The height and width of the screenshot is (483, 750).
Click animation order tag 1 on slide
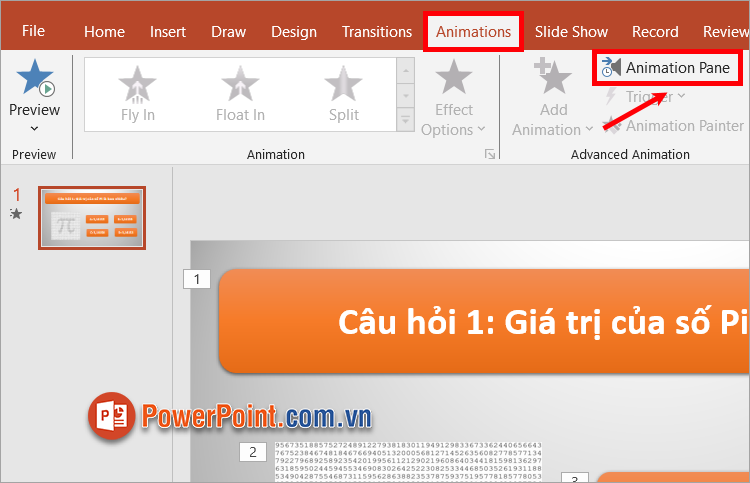[197, 279]
